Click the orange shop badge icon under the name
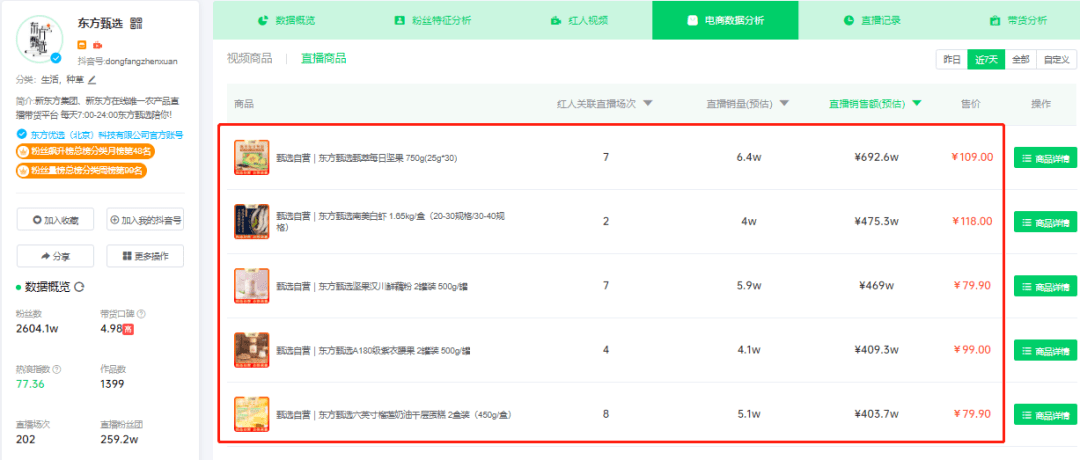The height and width of the screenshot is (460, 1080). pyautogui.click(x=81, y=45)
